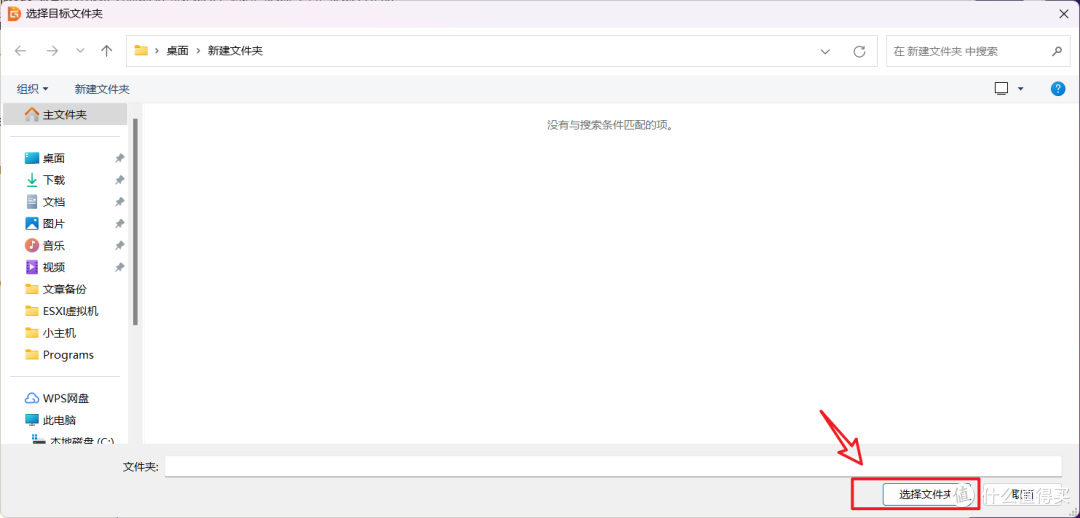This screenshot has height=518, width=1080.
Task: Click pin icon next to 视频
Action: point(119,267)
